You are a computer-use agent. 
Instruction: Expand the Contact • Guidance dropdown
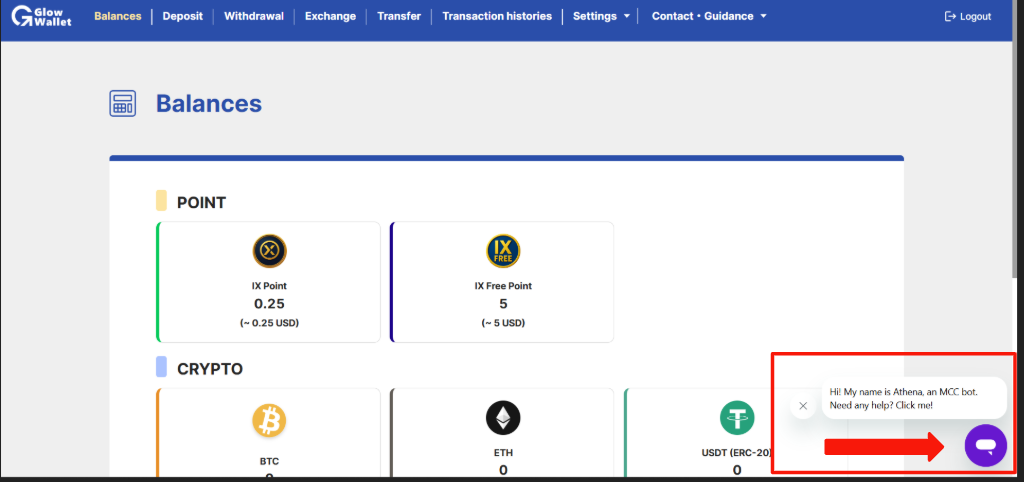[x=709, y=16]
